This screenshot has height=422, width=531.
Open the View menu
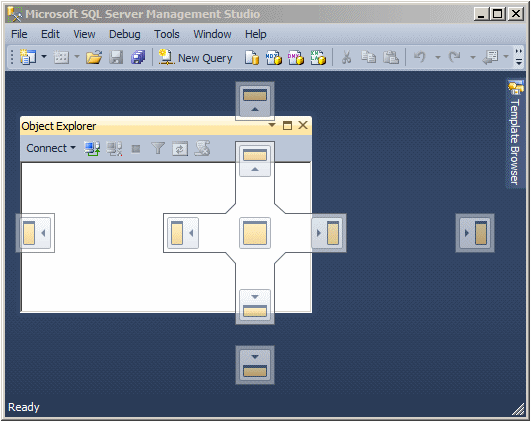(84, 34)
